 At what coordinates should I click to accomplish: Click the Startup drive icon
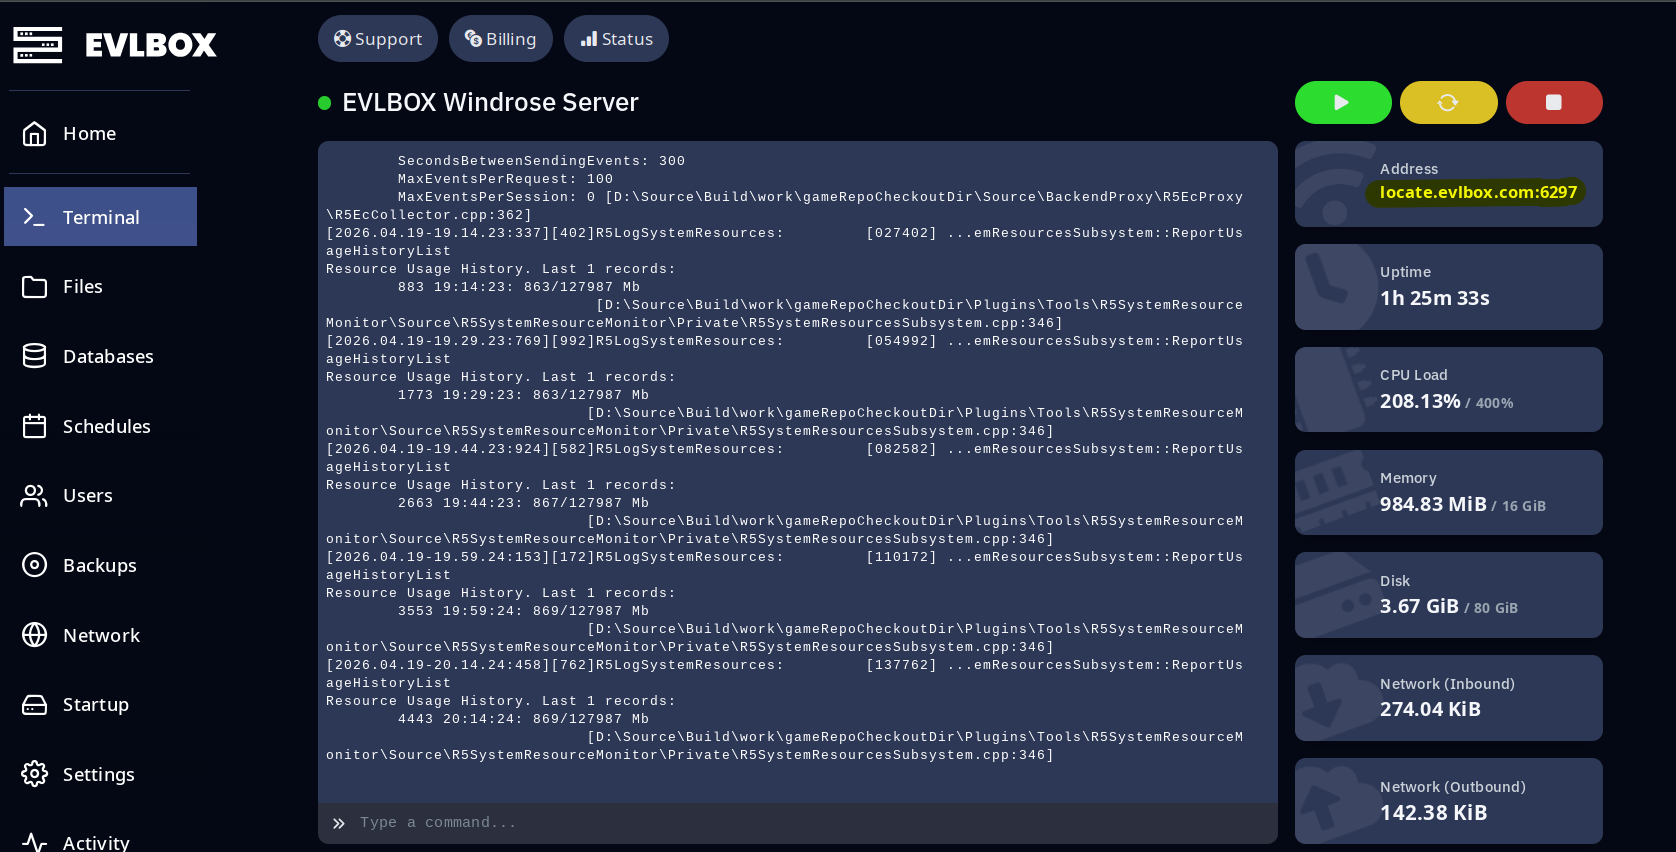[x=34, y=705]
